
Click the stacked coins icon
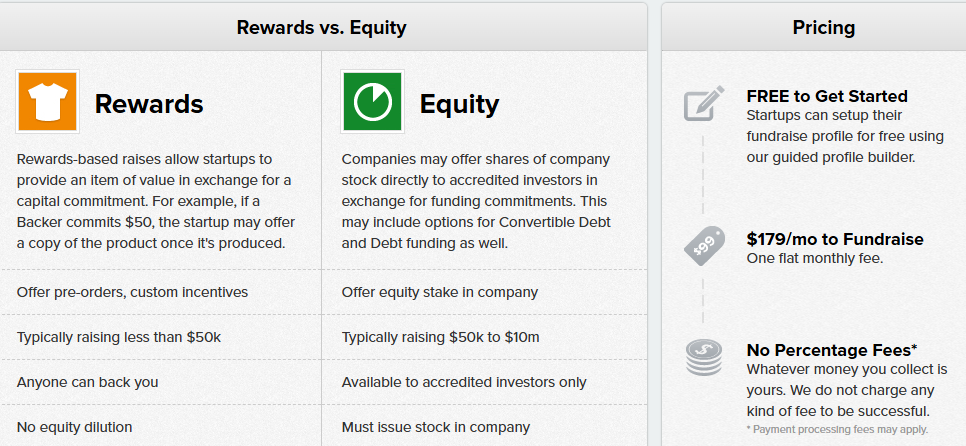coord(704,357)
